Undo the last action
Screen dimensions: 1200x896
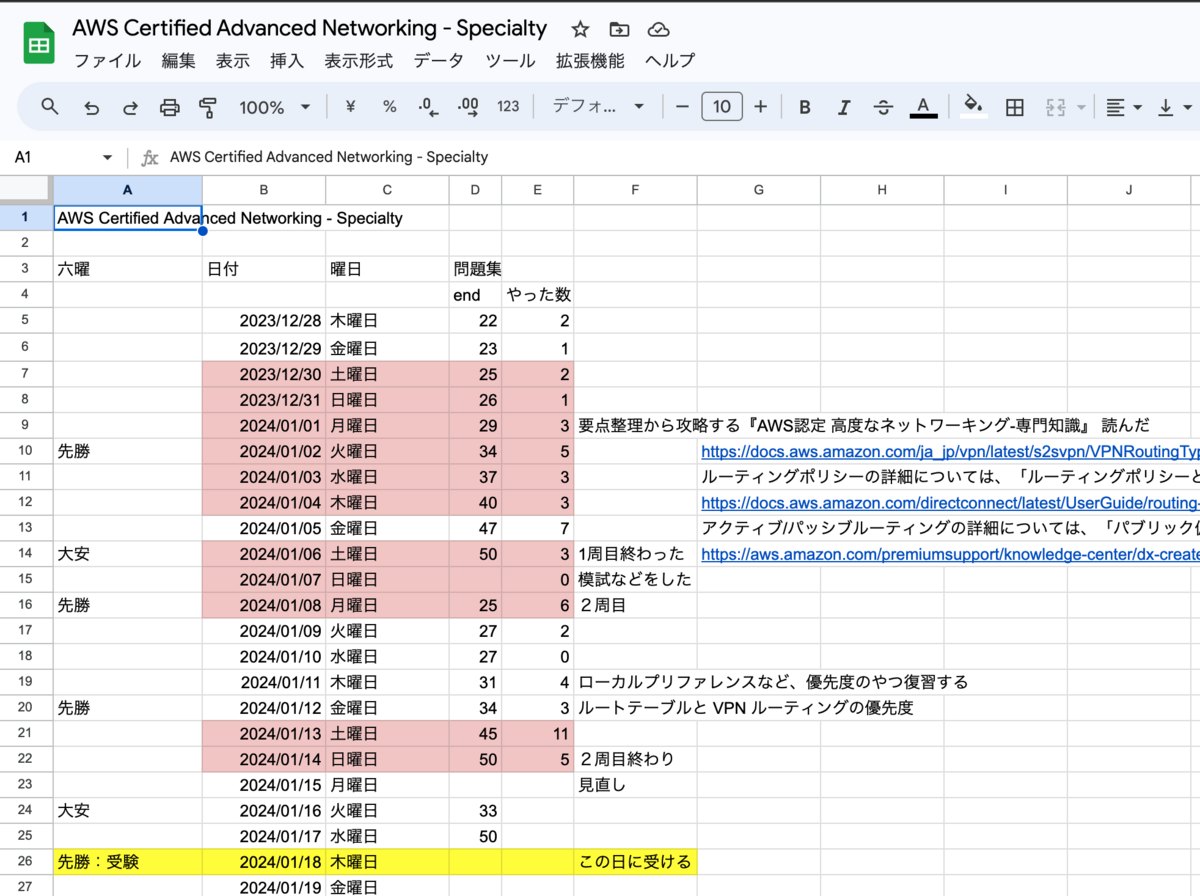[x=91, y=107]
